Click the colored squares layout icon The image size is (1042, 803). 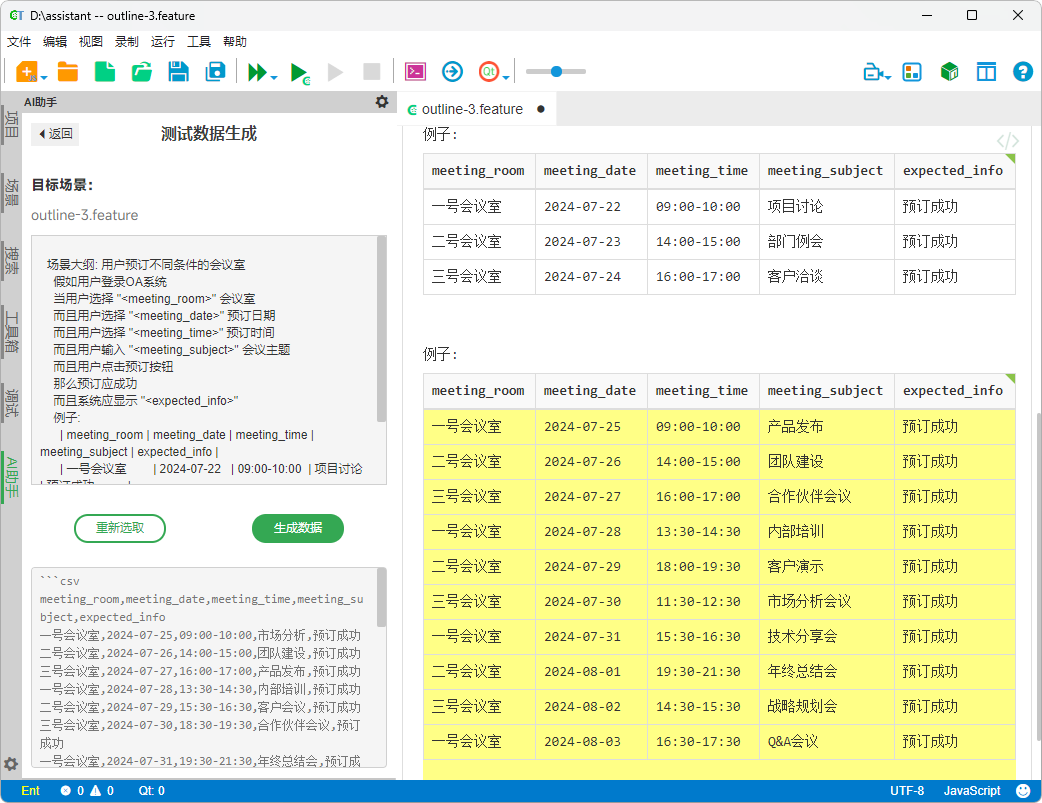(x=912, y=72)
